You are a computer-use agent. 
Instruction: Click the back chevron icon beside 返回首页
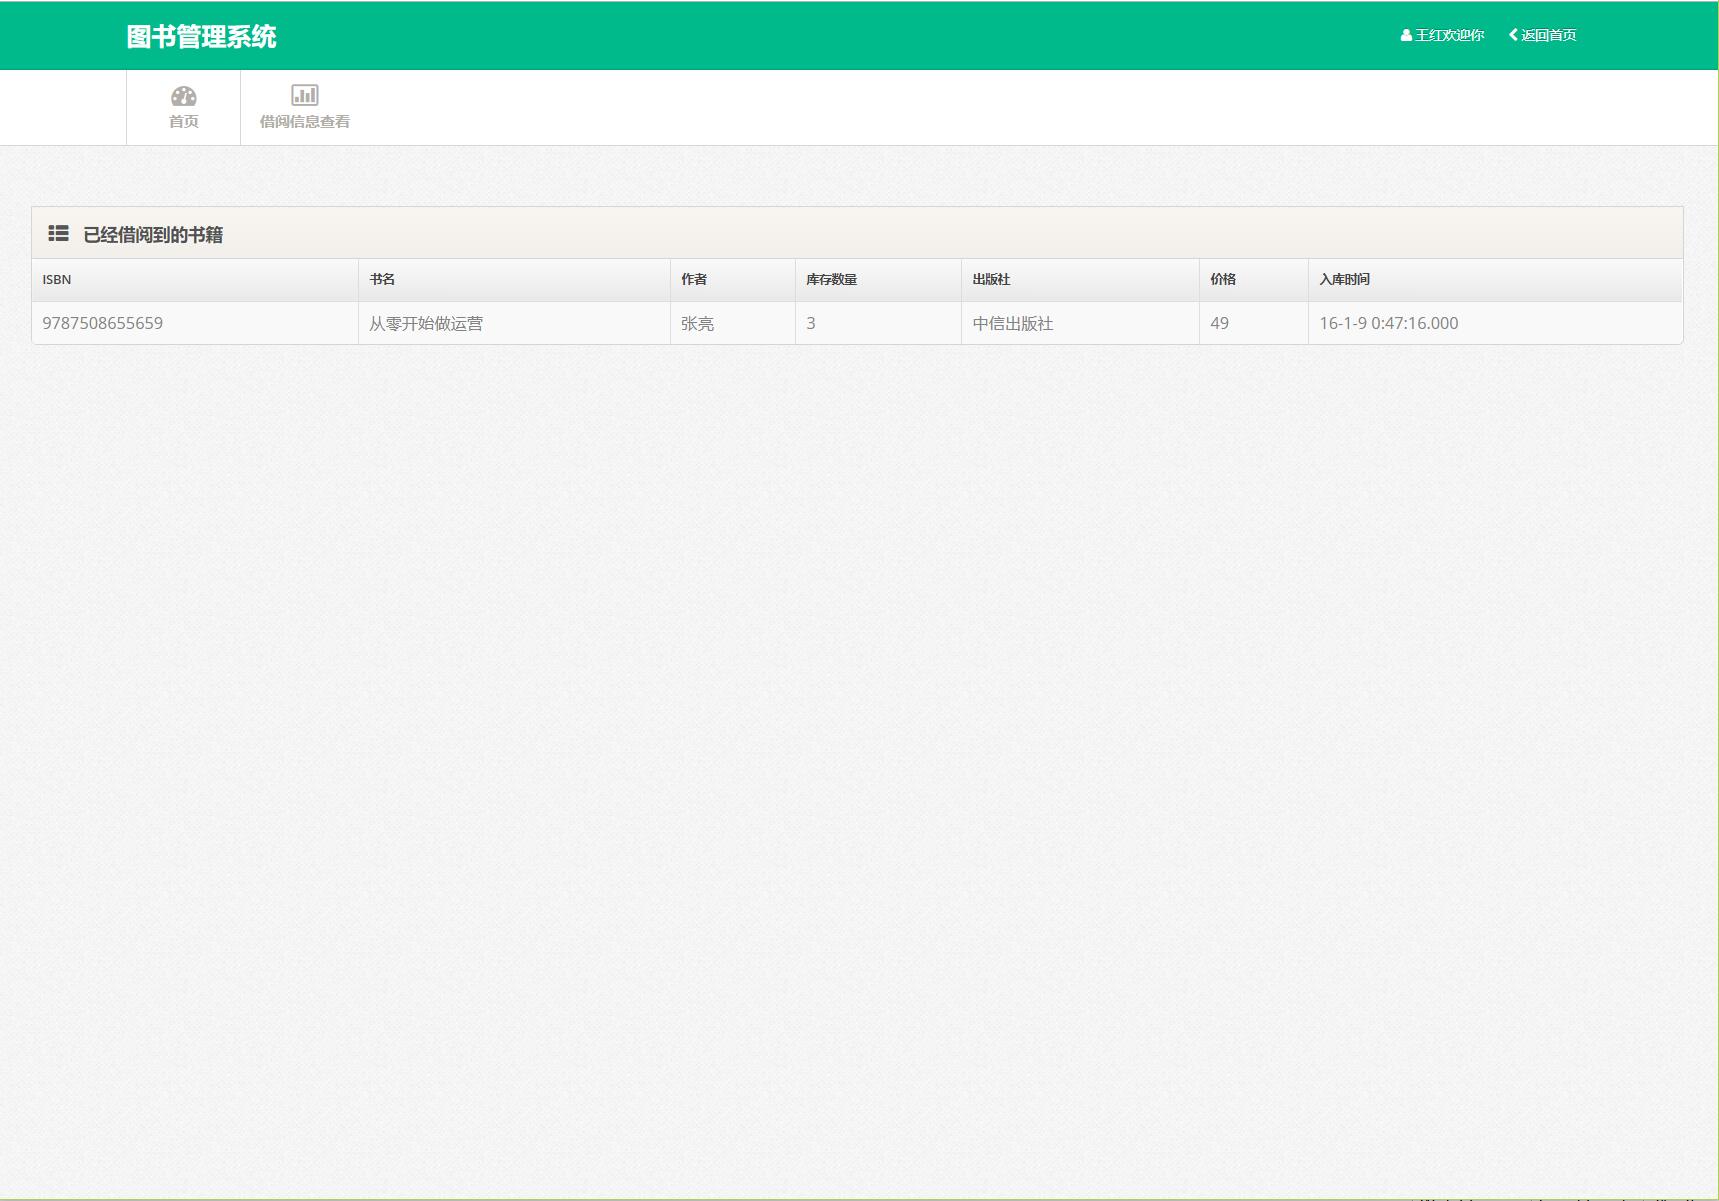coord(1513,35)
